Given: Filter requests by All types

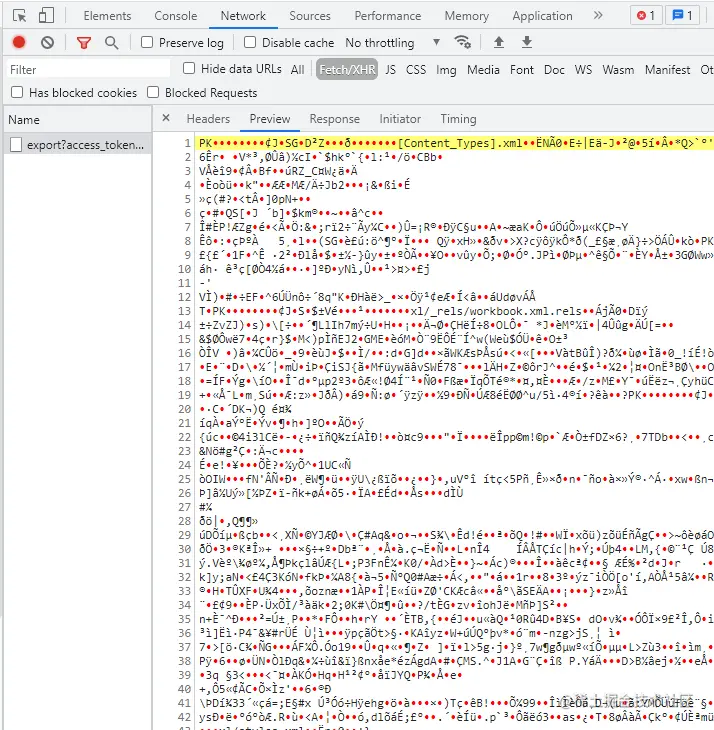Looking at the screenshot, I should pos(297,69).
